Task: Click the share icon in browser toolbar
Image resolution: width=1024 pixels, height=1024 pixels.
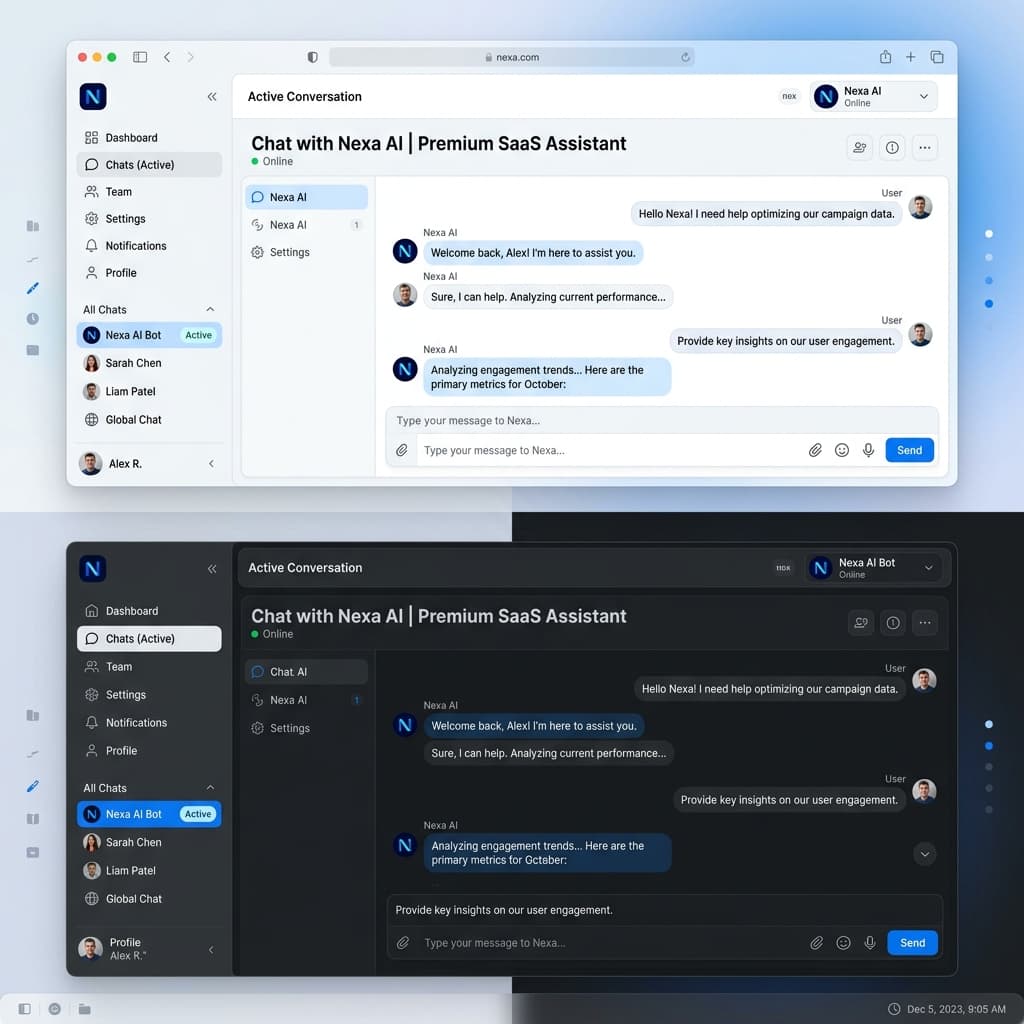Action: point(885,57)
